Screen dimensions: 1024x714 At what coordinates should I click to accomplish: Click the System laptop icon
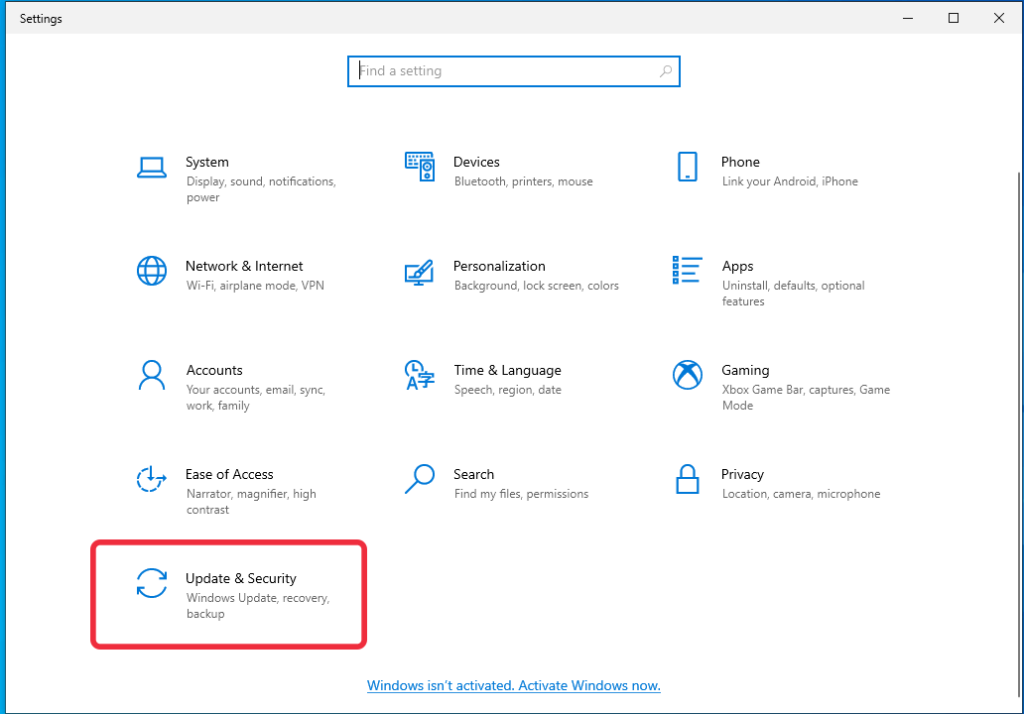pos(151,167)
